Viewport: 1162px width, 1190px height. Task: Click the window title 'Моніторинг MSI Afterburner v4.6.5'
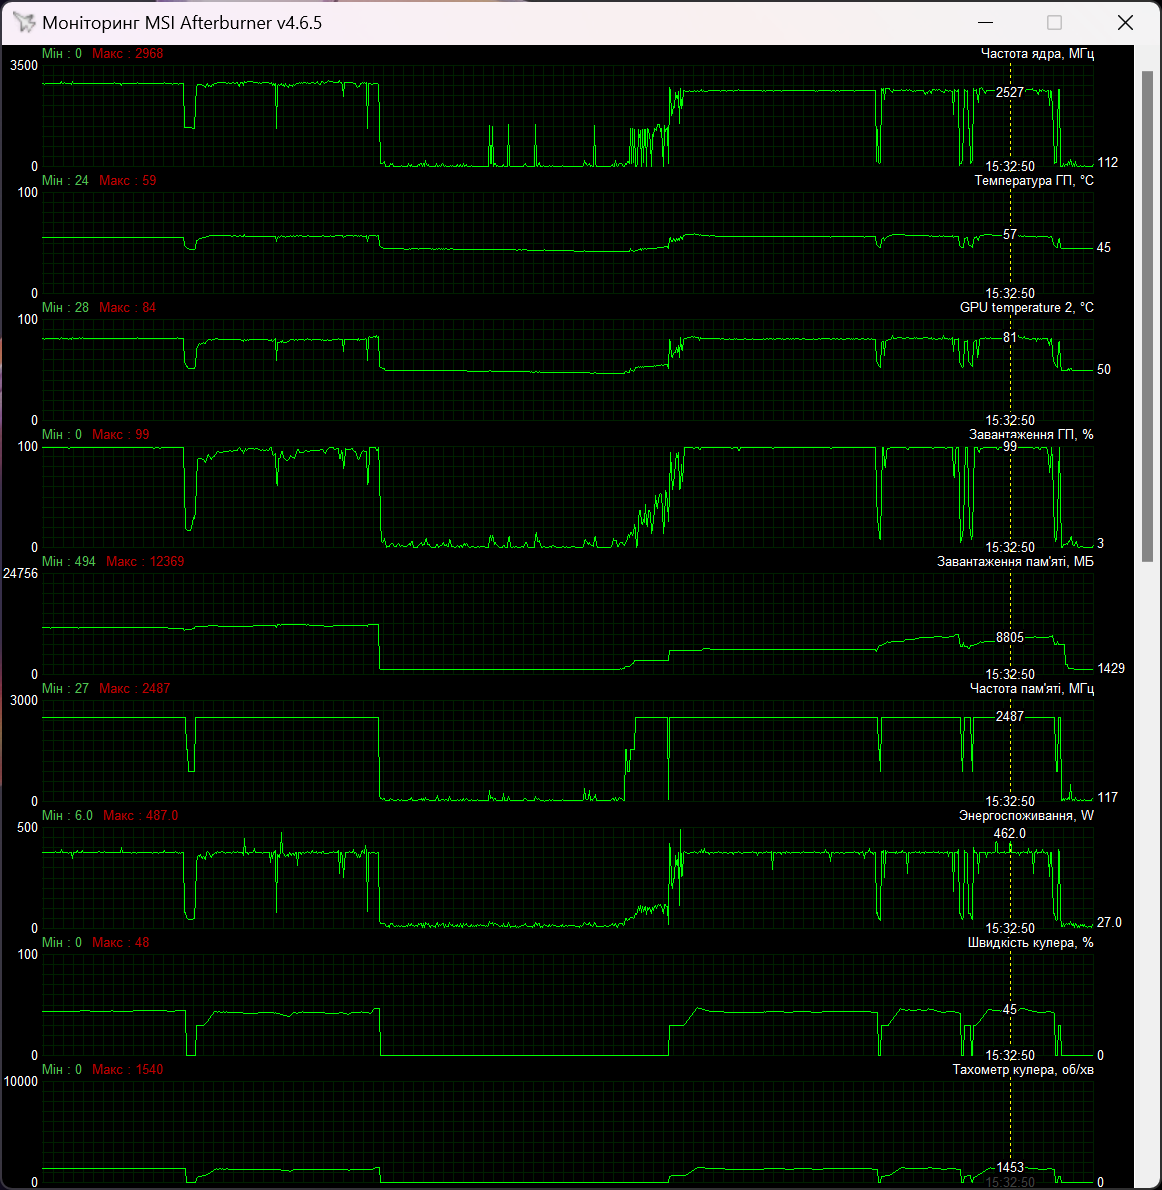coord(182,23)
